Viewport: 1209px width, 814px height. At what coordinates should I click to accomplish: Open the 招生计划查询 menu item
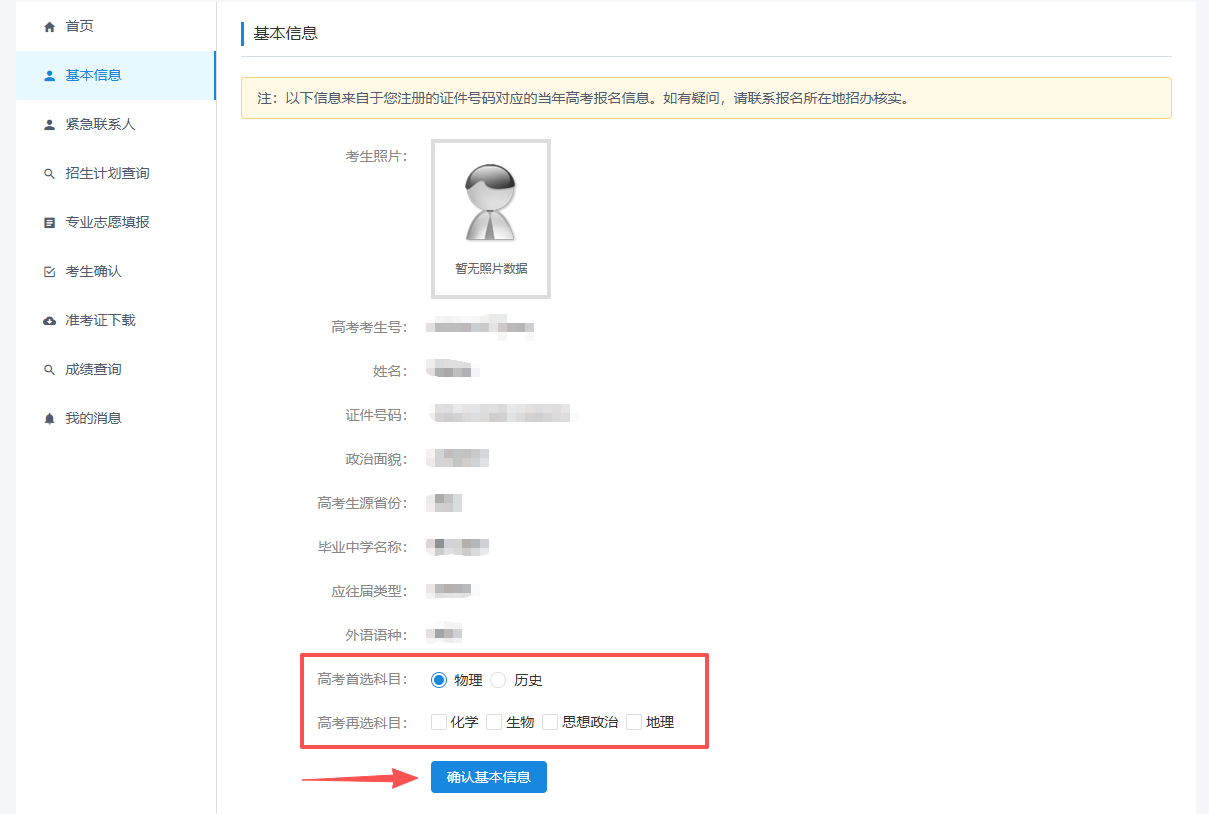tap(107, 174)
